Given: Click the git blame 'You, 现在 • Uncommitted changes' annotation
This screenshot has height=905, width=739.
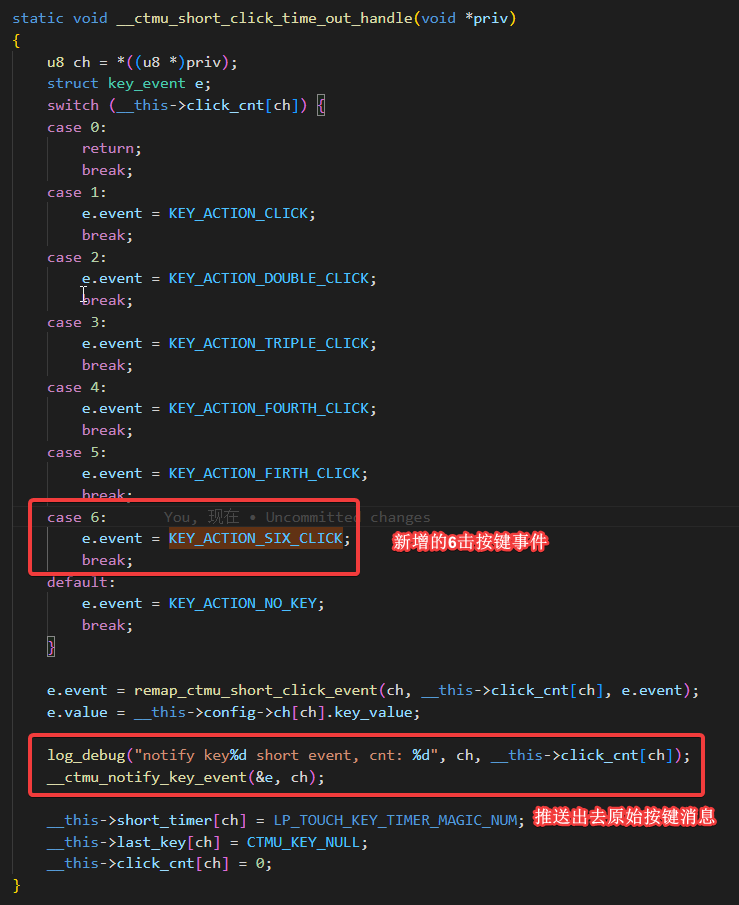Looking at the screenshot, I should tap(297, 517).
